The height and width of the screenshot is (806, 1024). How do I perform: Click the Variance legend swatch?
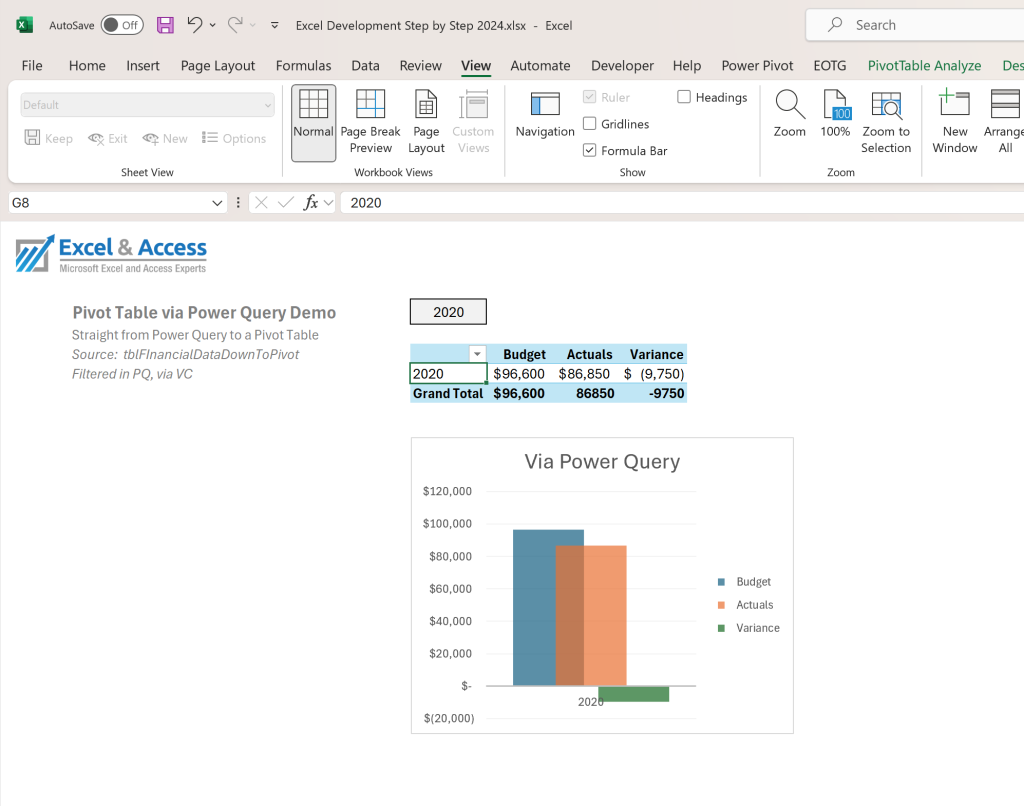pos(721,628)
